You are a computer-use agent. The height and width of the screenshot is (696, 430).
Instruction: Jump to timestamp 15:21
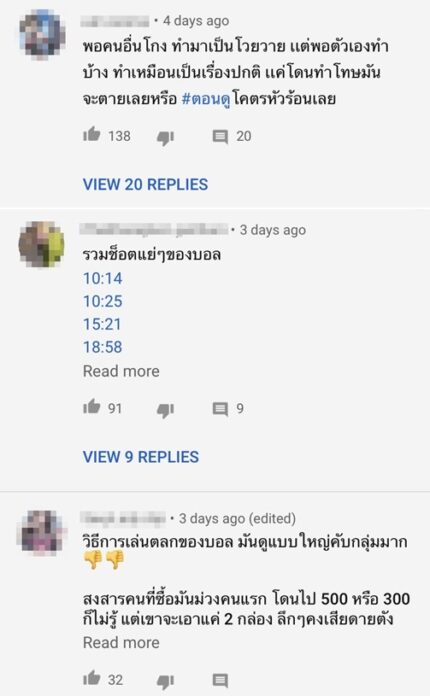click(x=102, y=324)
